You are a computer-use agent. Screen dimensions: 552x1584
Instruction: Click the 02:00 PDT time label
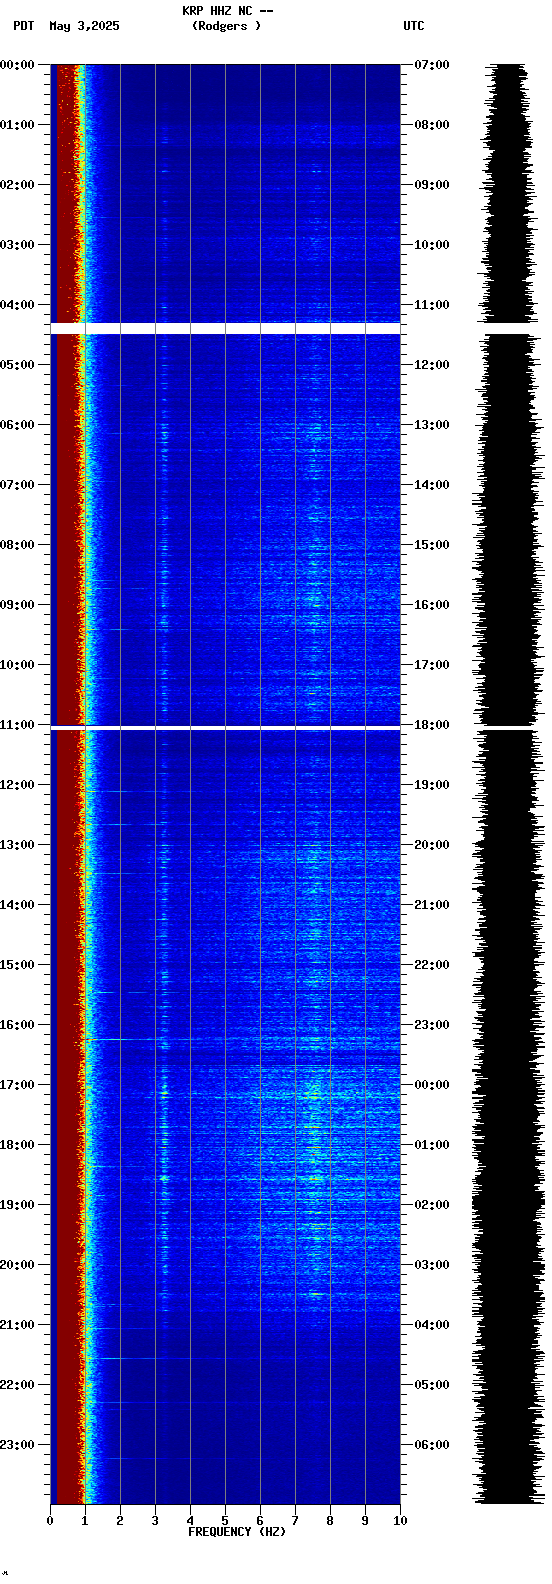[18, 185]
